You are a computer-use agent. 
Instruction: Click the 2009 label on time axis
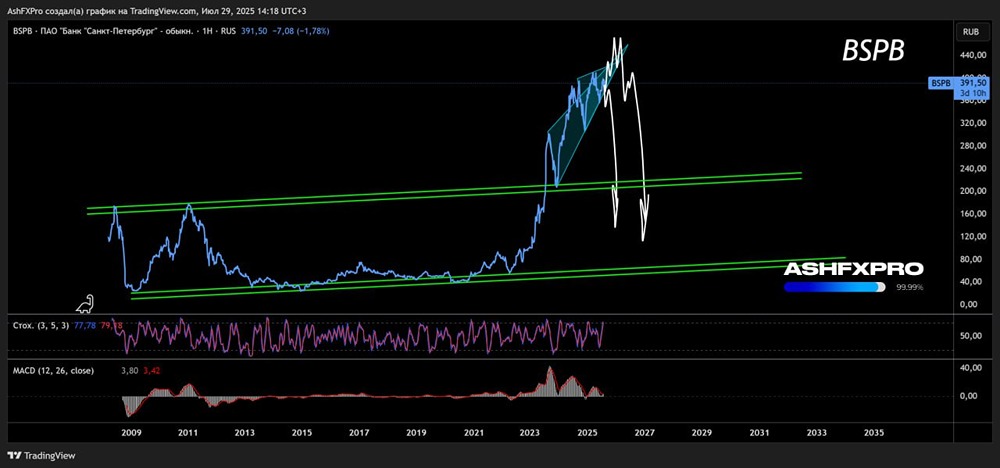coord(131,433)
